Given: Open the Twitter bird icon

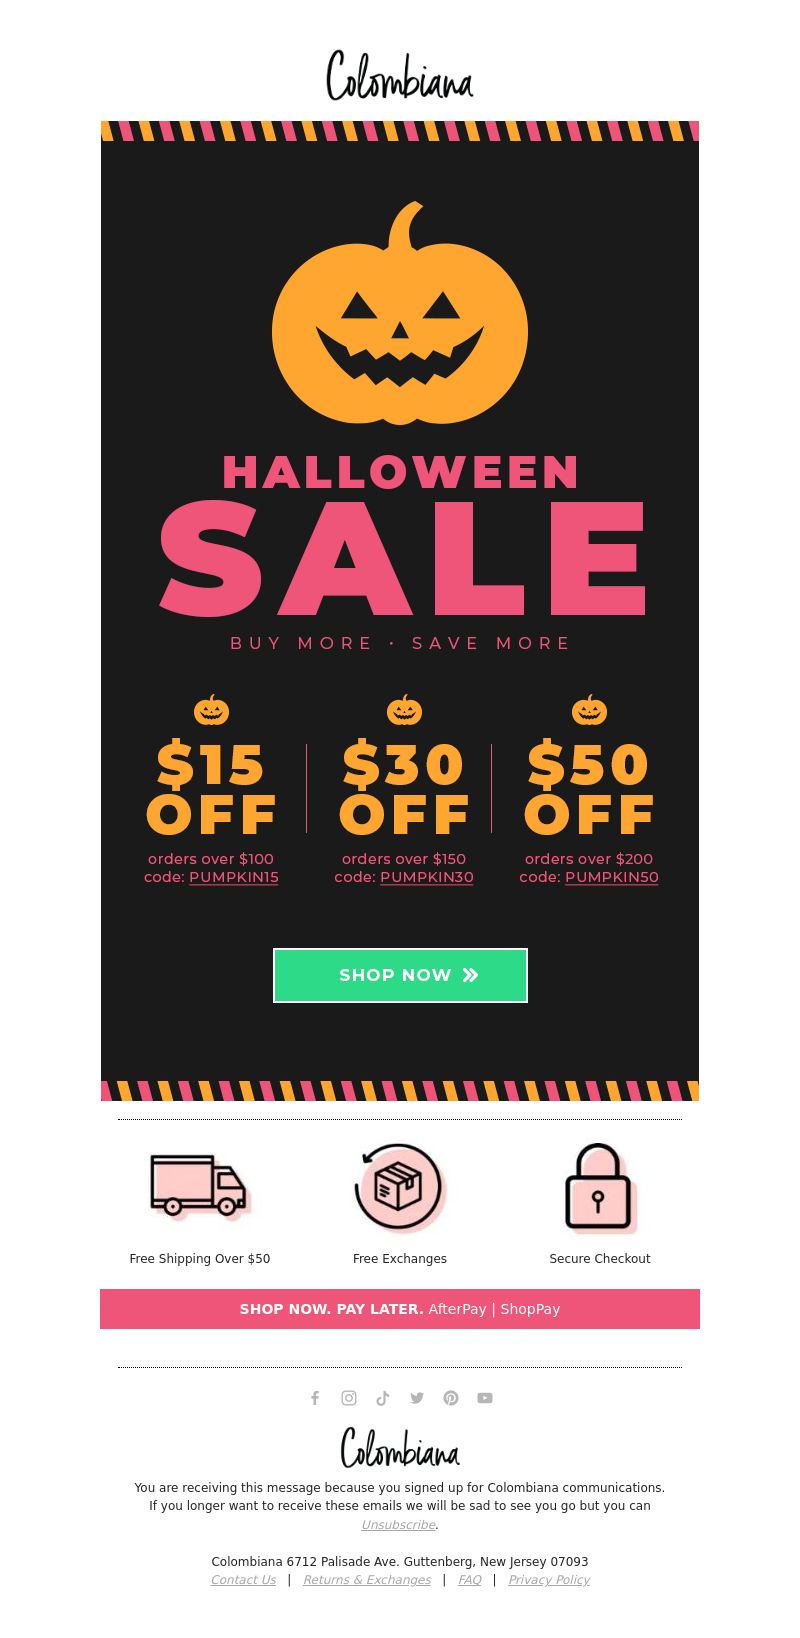Looking at the screenshot, I should point(417,1398).
